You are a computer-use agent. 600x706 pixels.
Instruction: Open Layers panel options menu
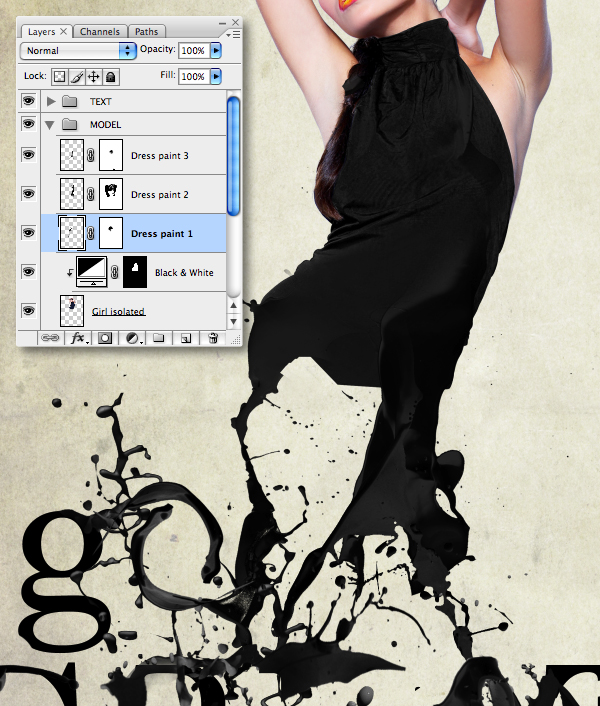[233, 34]
